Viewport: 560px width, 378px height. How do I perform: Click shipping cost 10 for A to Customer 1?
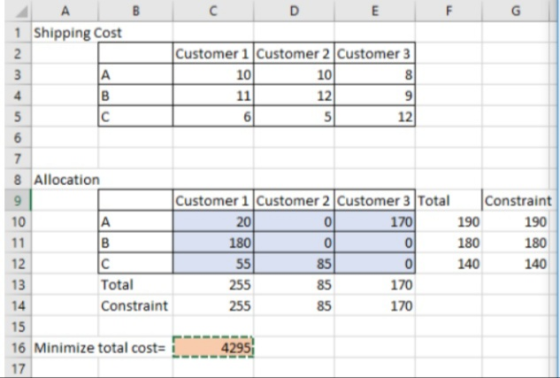point(213,75)
